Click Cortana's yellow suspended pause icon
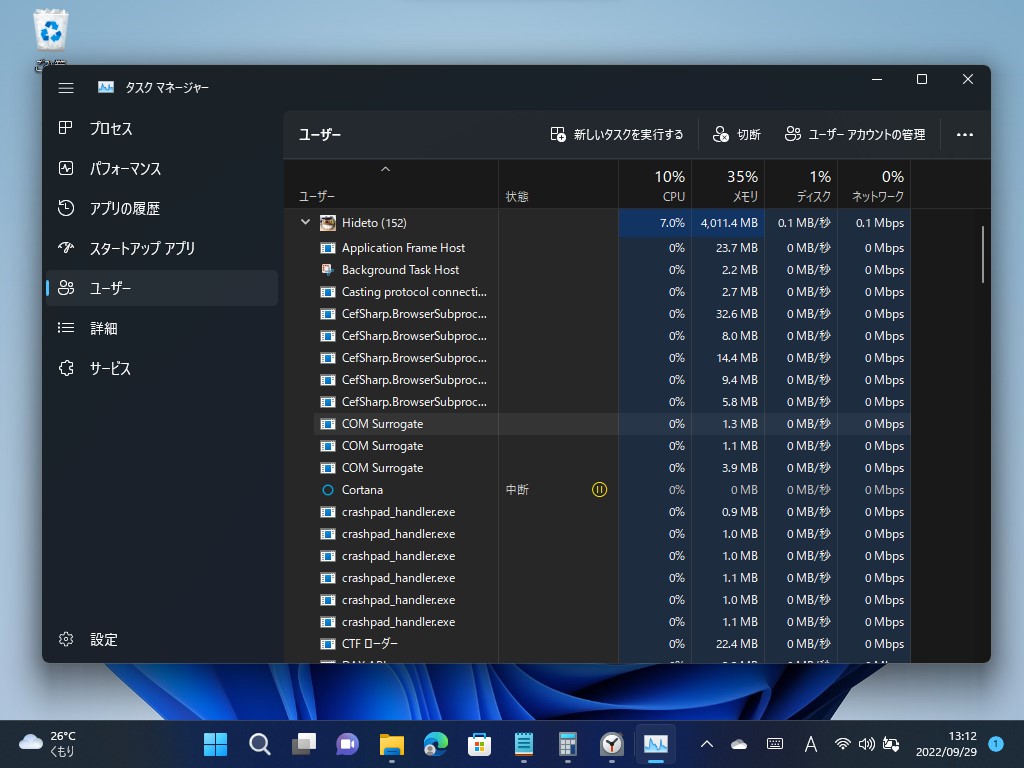The image size is (1024, 768). 599,489
